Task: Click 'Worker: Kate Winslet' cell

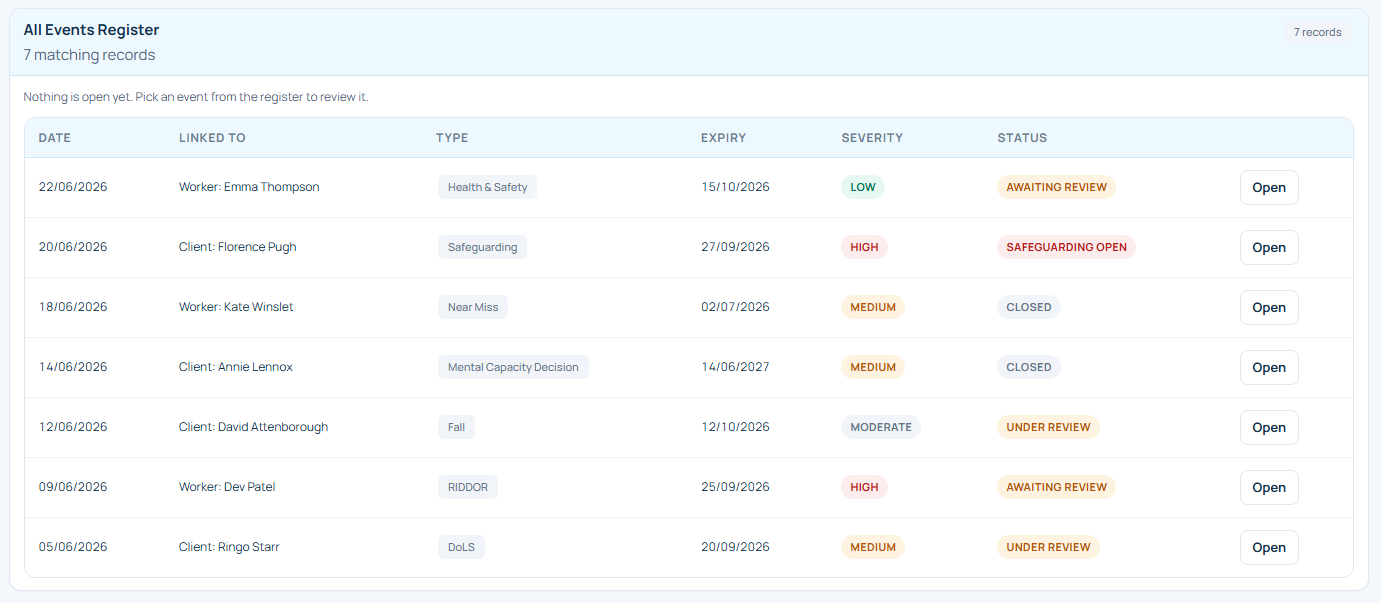Action: coord(236,307)
